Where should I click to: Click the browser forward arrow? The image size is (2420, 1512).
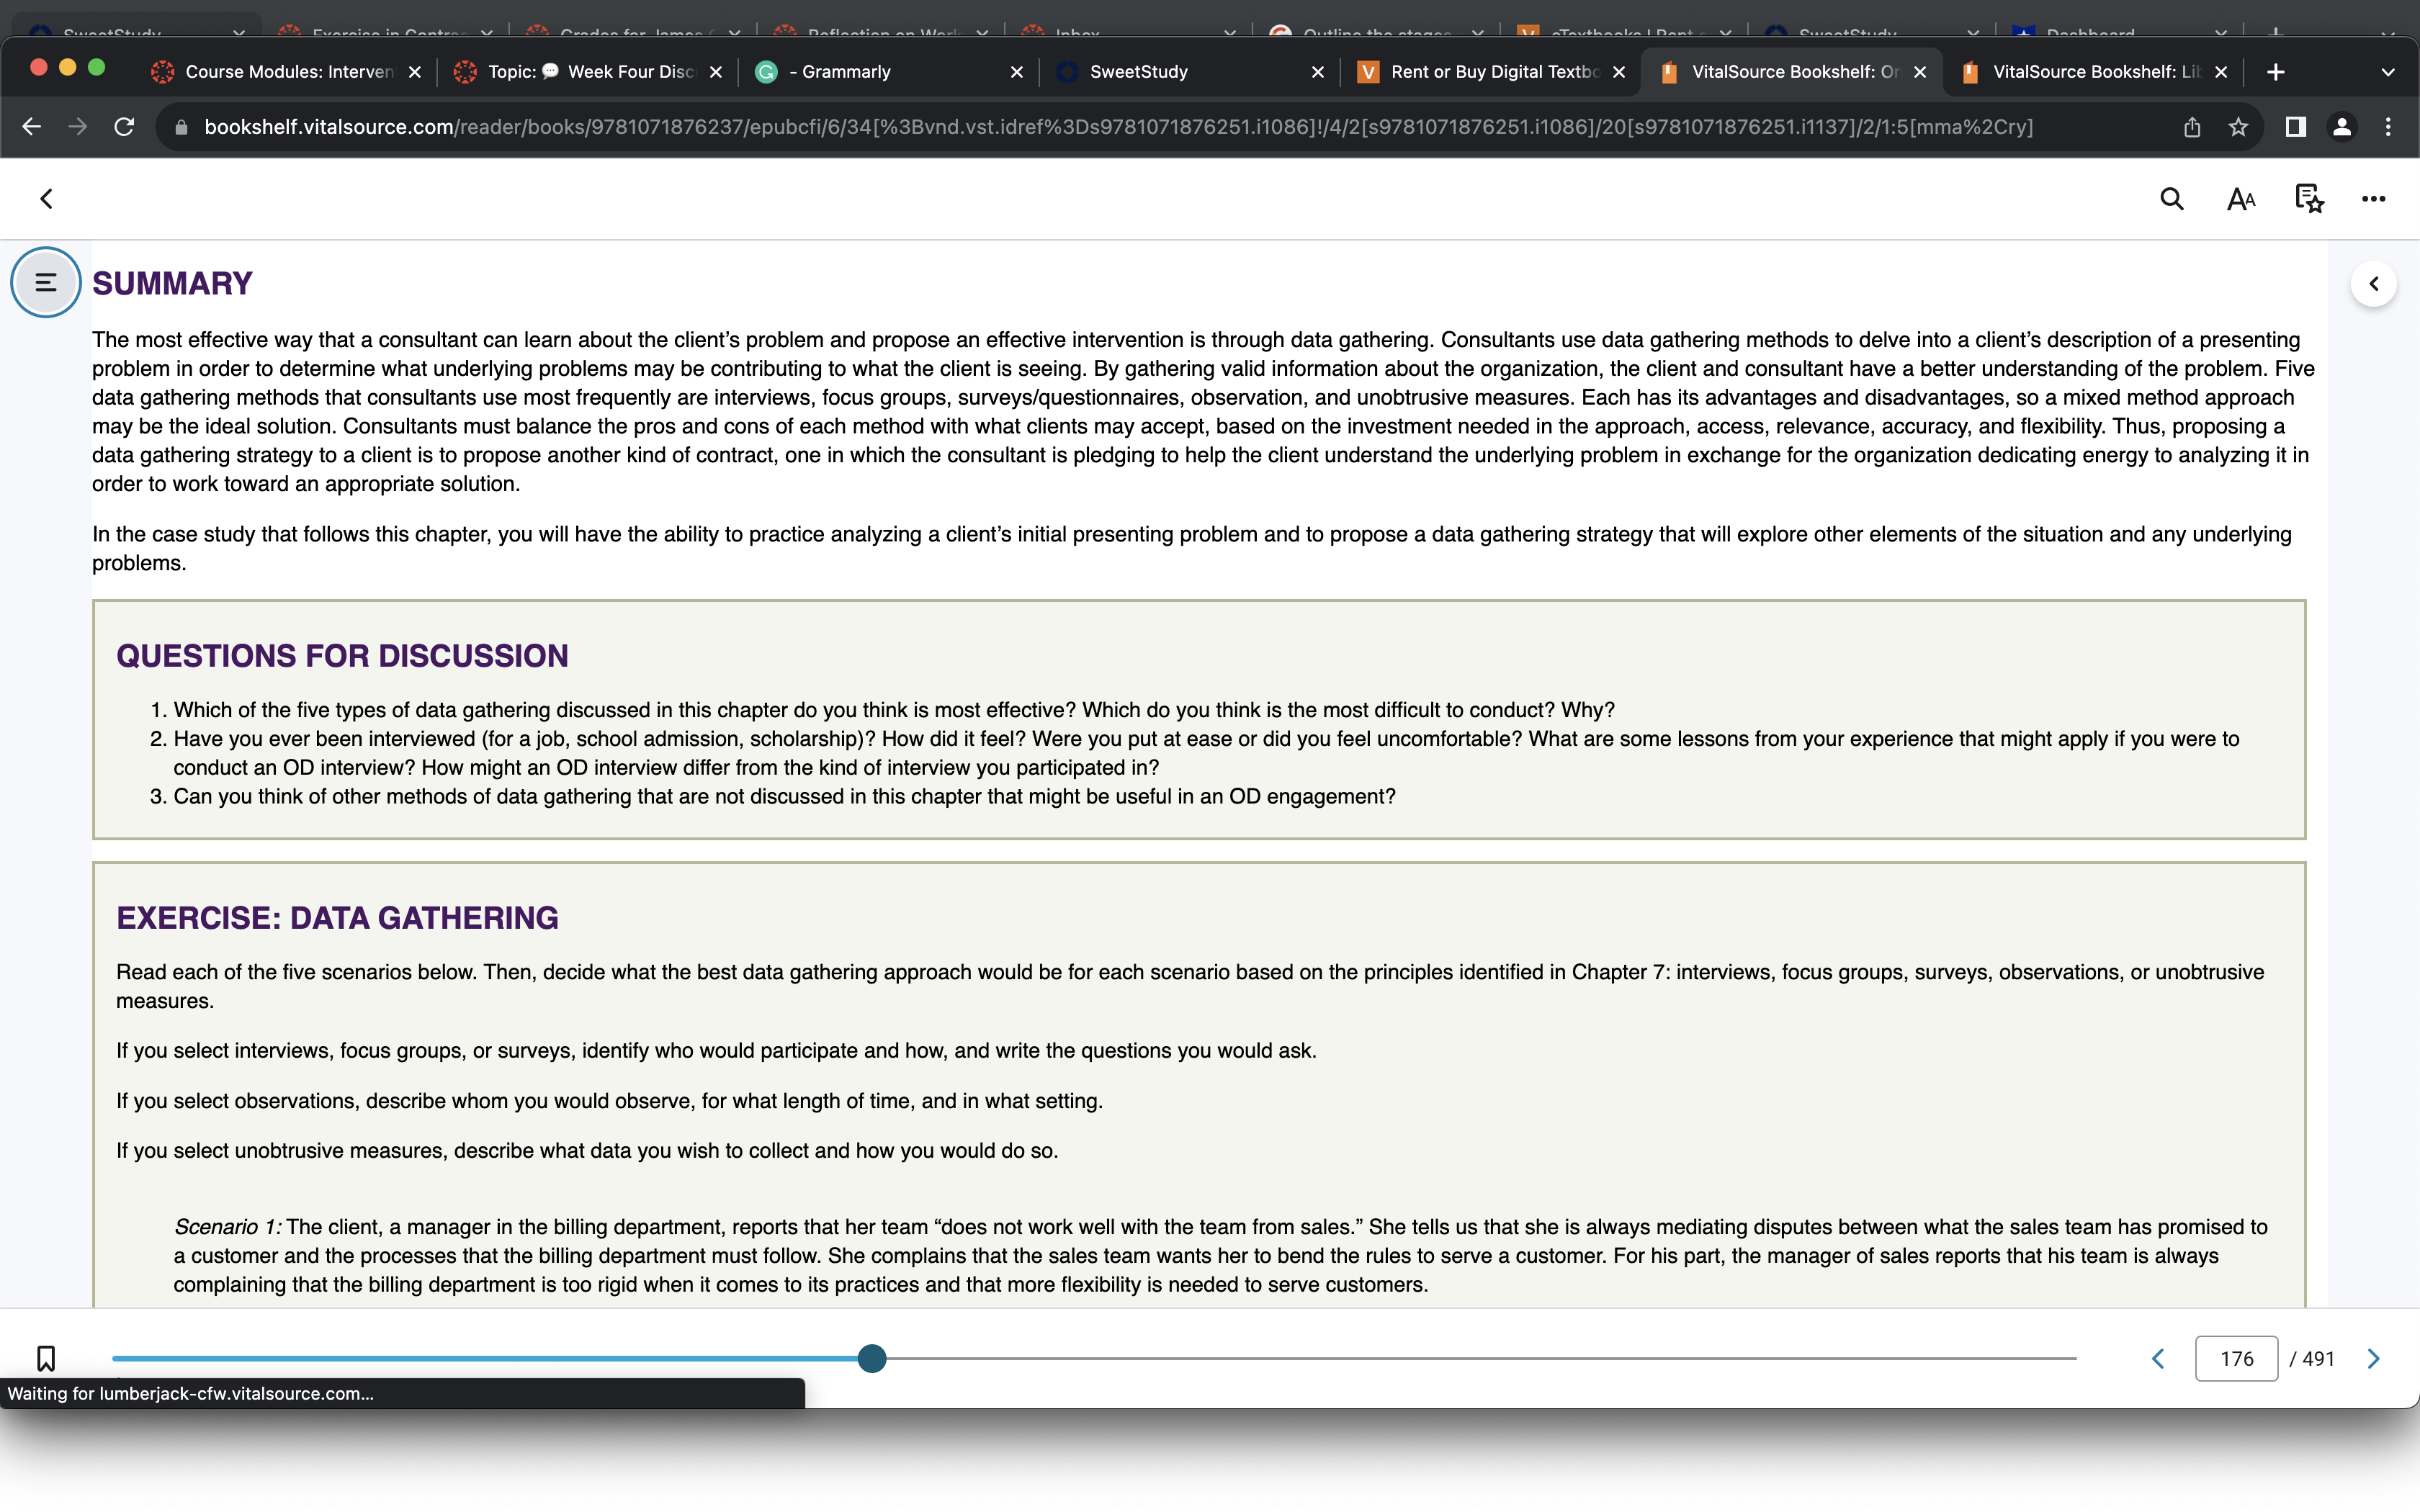point(78,127)
